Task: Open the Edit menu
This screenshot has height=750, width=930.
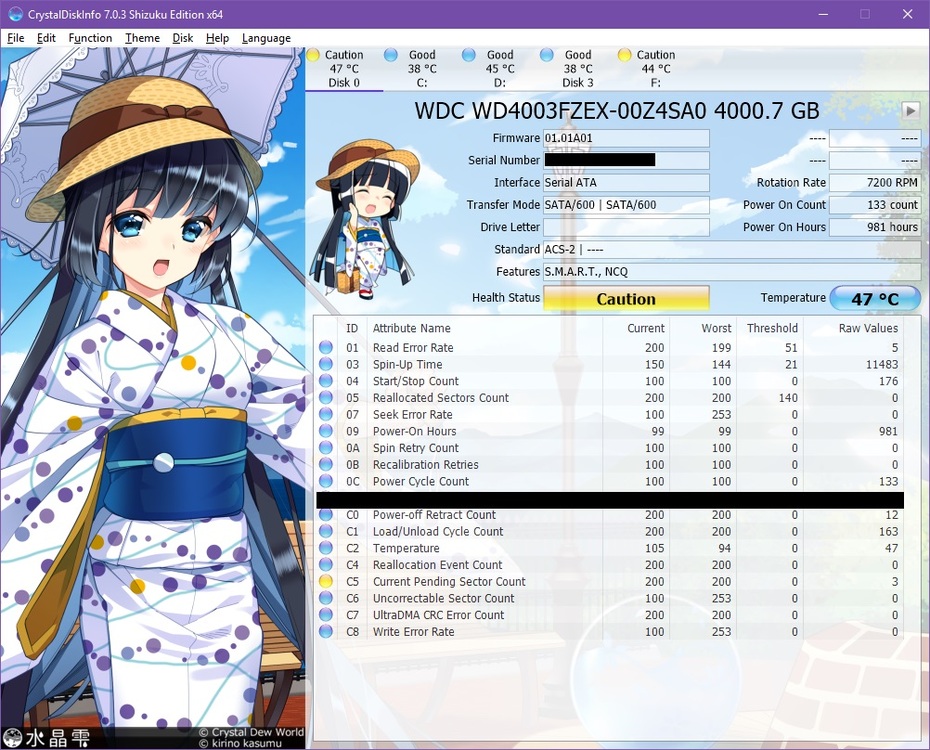Action: pos(46,38)
